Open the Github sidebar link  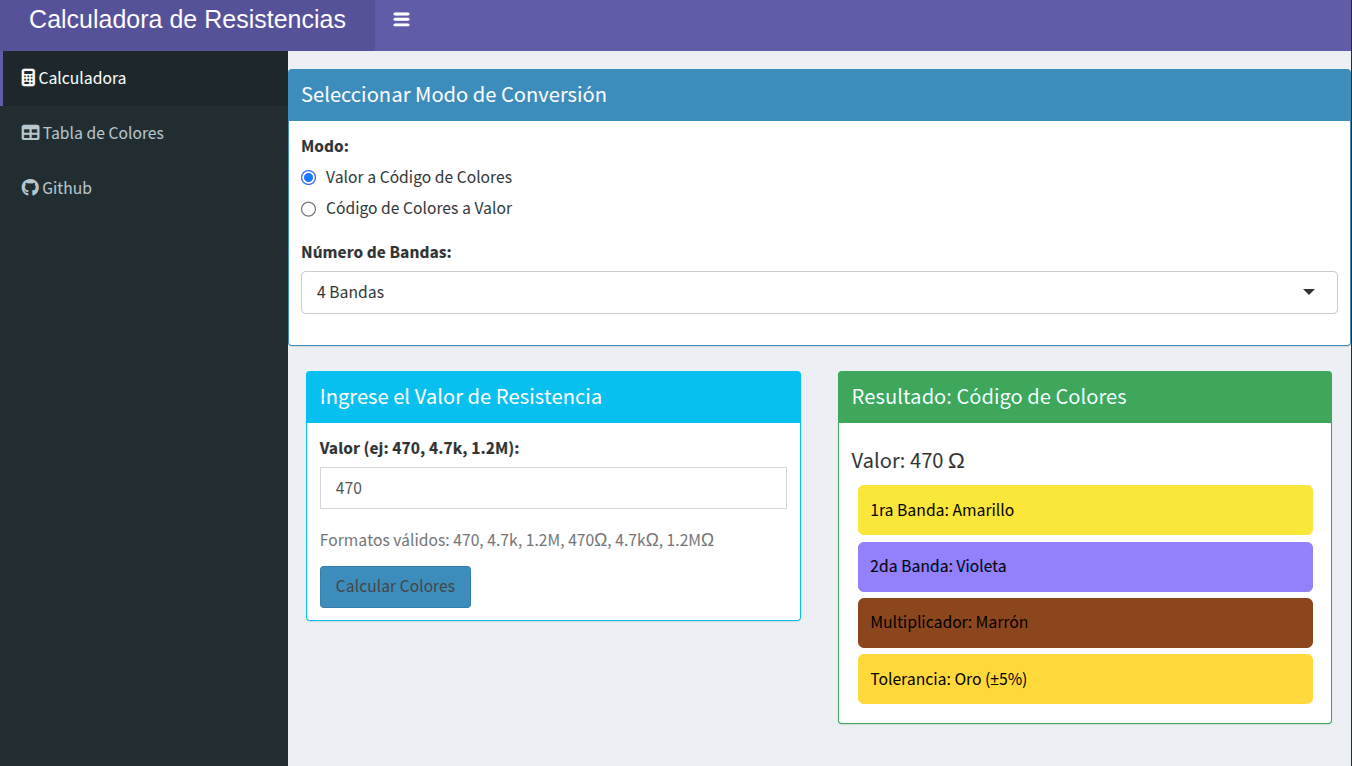coord(67,188)
